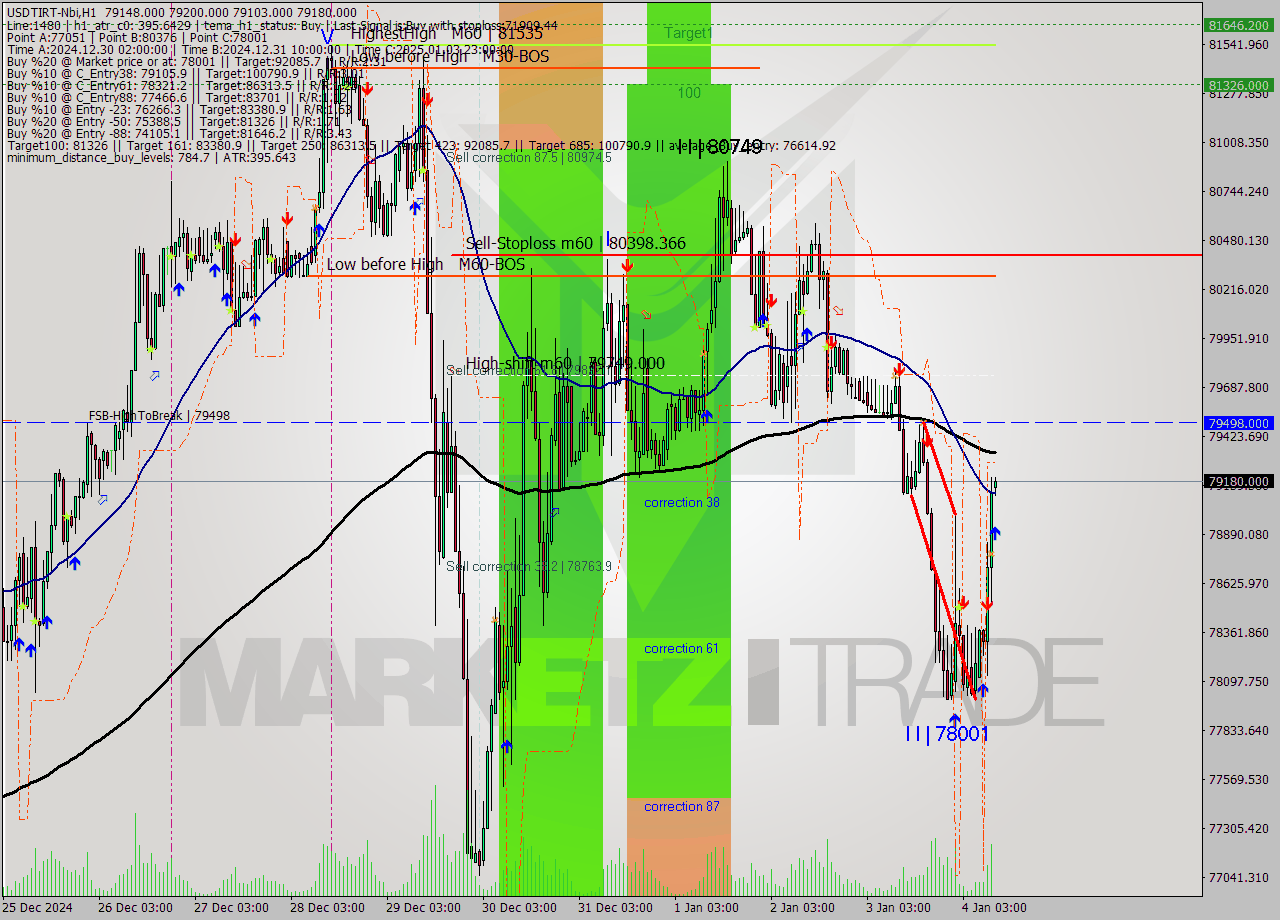Select the Low before High M60-BOS label
Viewport: 1280px width, 920px height.
tap(426, 264)
